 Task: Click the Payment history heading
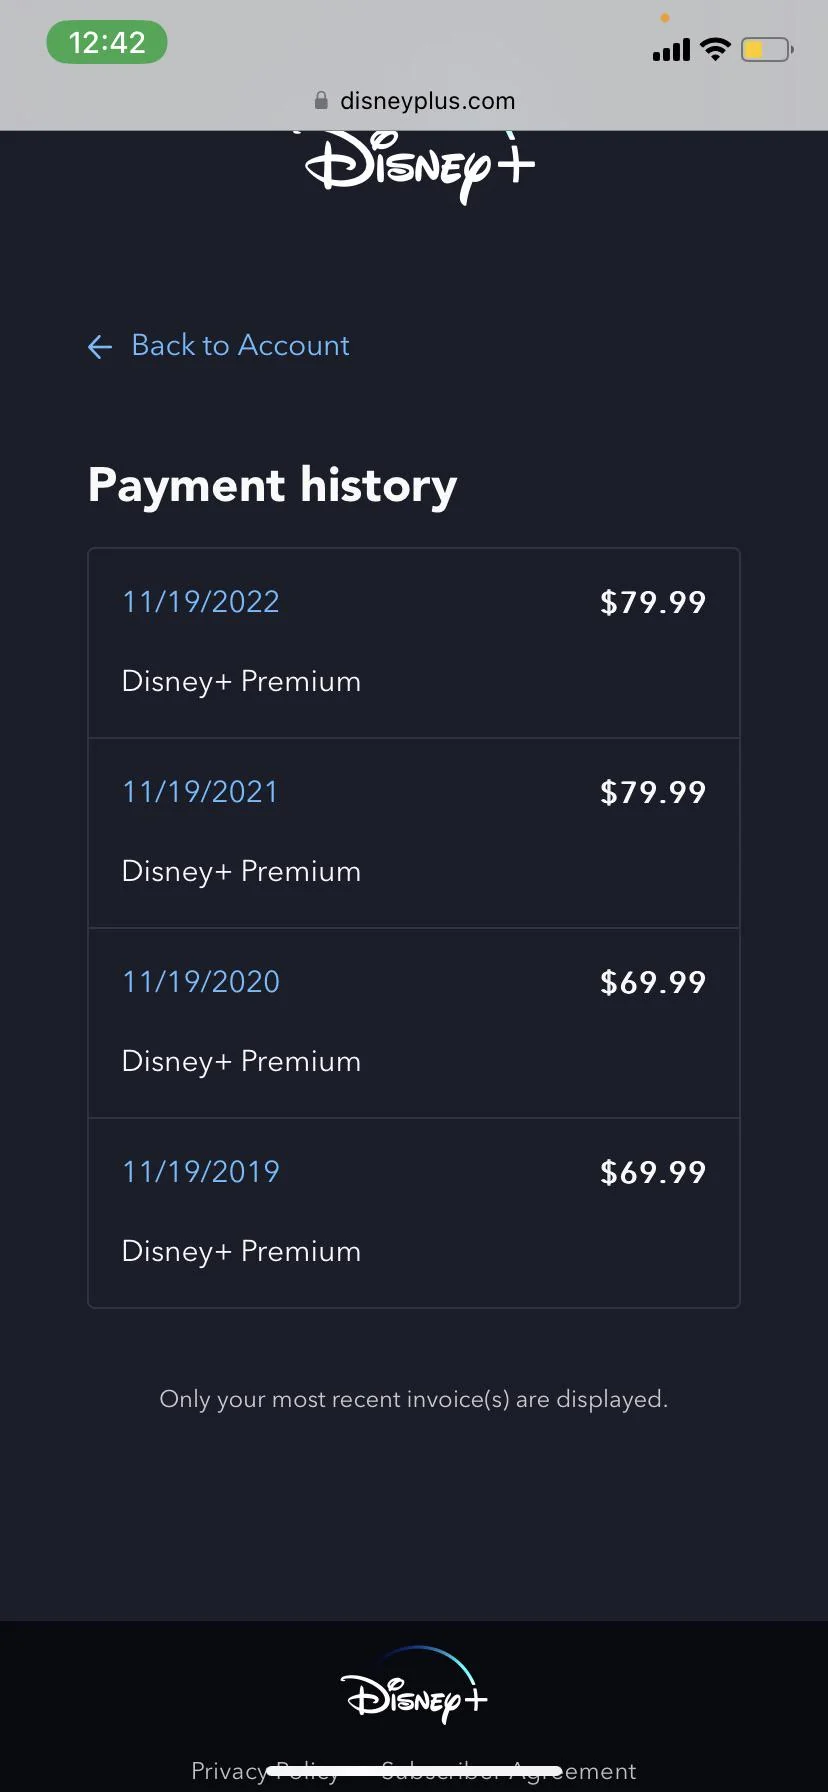click(272, 485)
